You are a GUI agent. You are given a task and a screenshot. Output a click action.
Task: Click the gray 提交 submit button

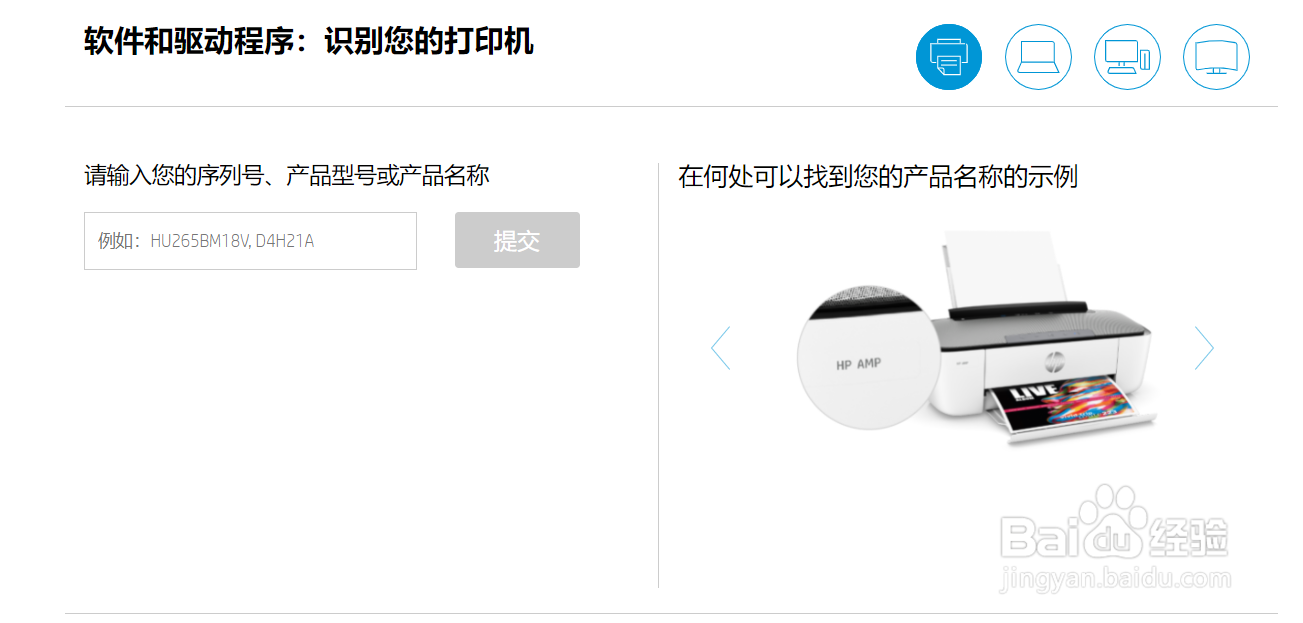tap(517, 240)
